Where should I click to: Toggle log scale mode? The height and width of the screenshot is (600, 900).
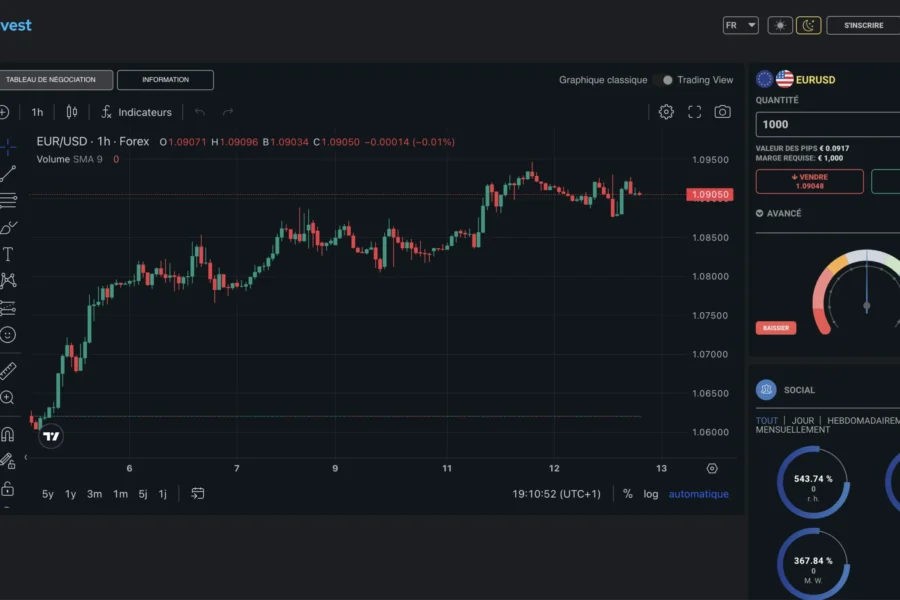pos(651,494)
